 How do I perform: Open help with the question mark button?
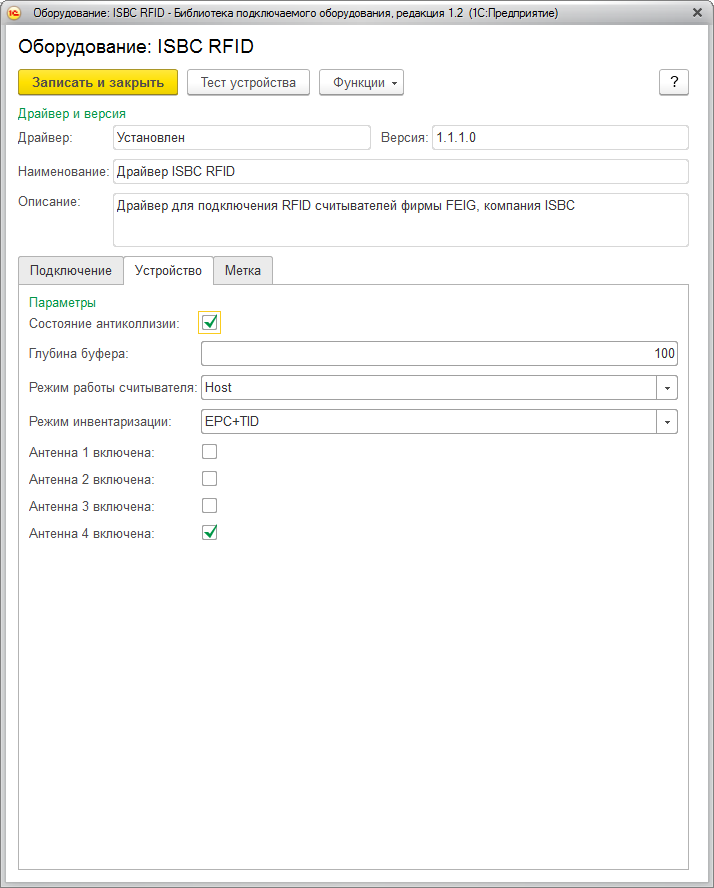tap(674, 83)
